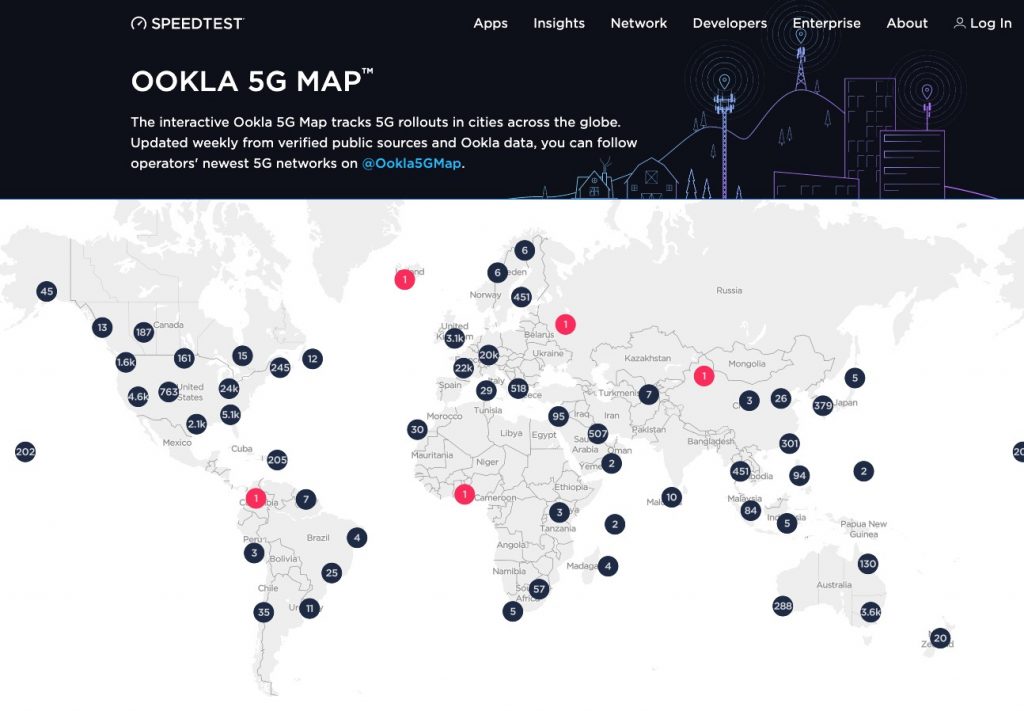1024x711 pixels.
Task: Select the 518 marker near Greece
Action: (518, 388)
